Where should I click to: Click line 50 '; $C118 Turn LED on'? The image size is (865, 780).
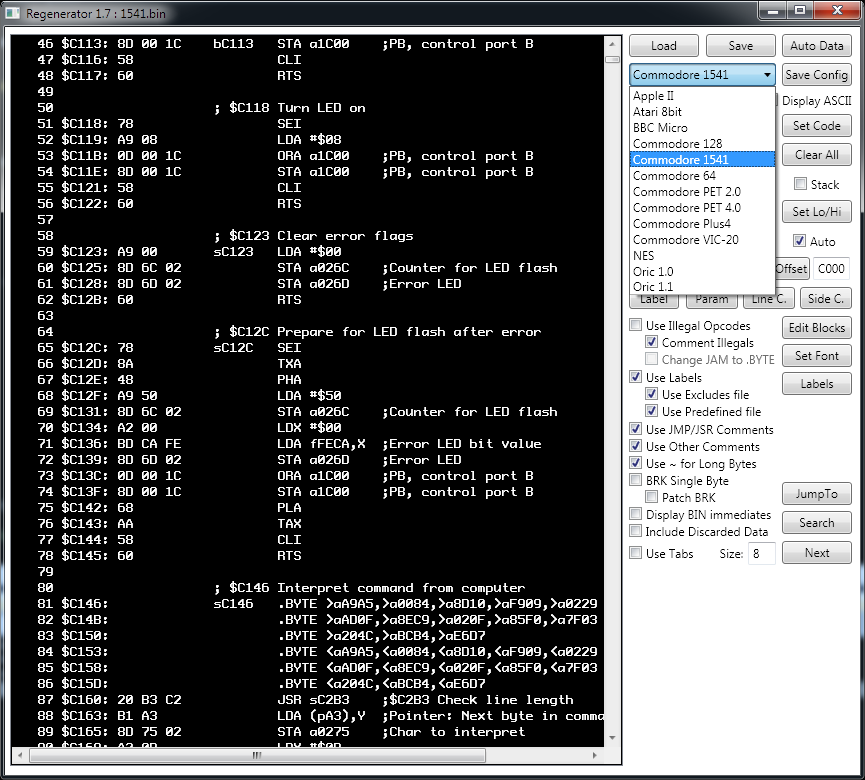click(290, 108)
